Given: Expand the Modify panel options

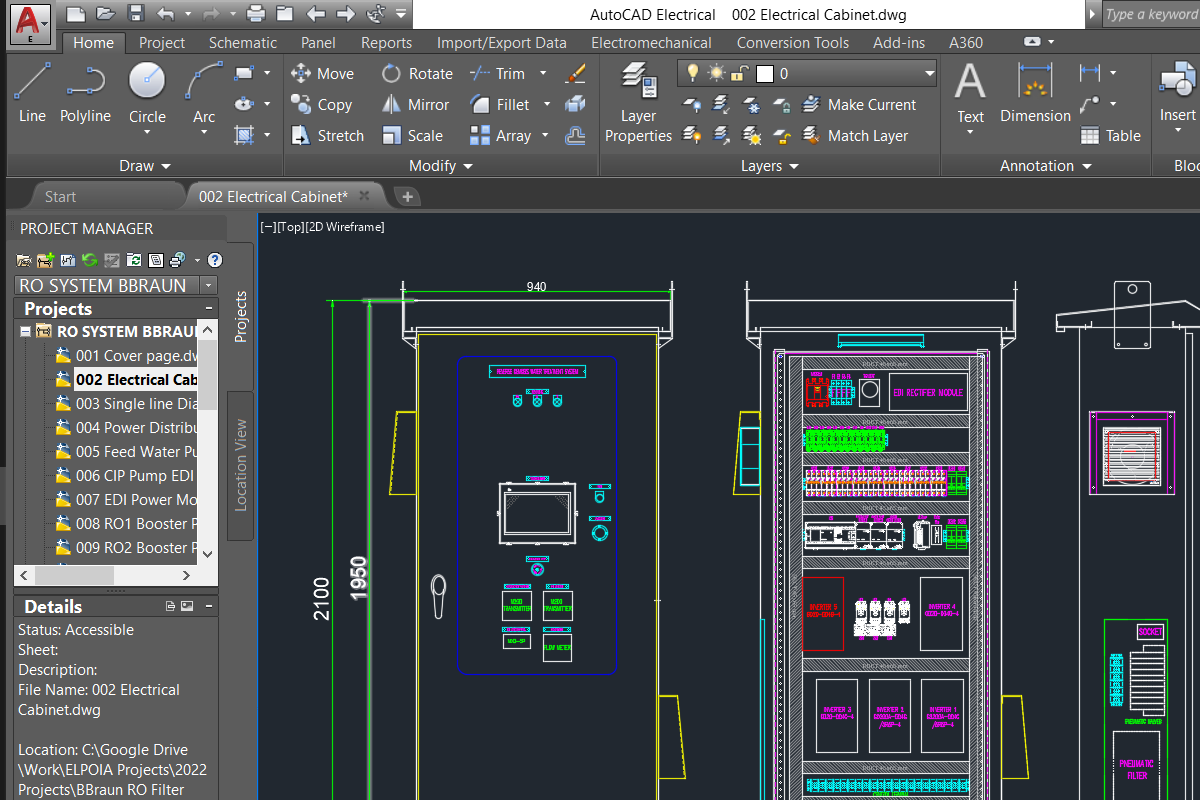Looking at the screenshot, I should [467, 166].
